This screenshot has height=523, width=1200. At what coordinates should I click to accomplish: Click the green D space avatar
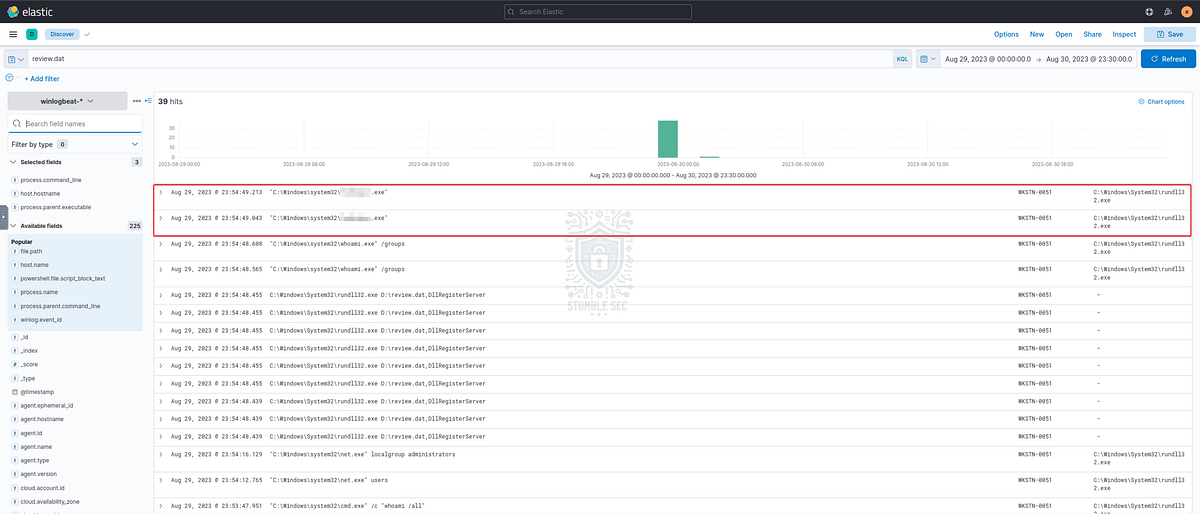tap(32, 34)
